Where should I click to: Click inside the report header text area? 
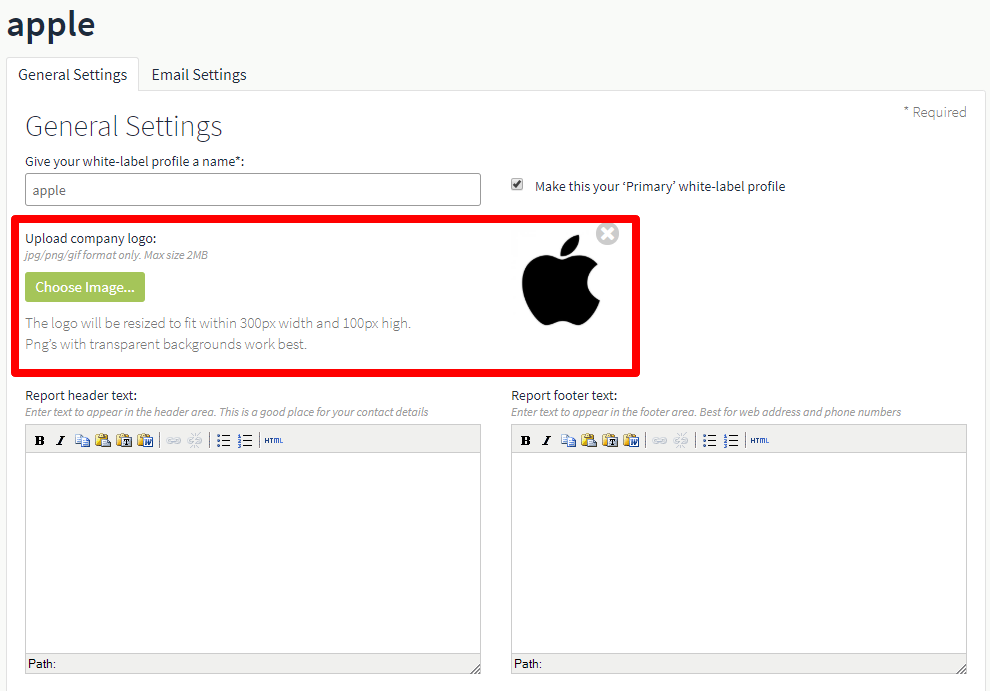coord(253,553)
